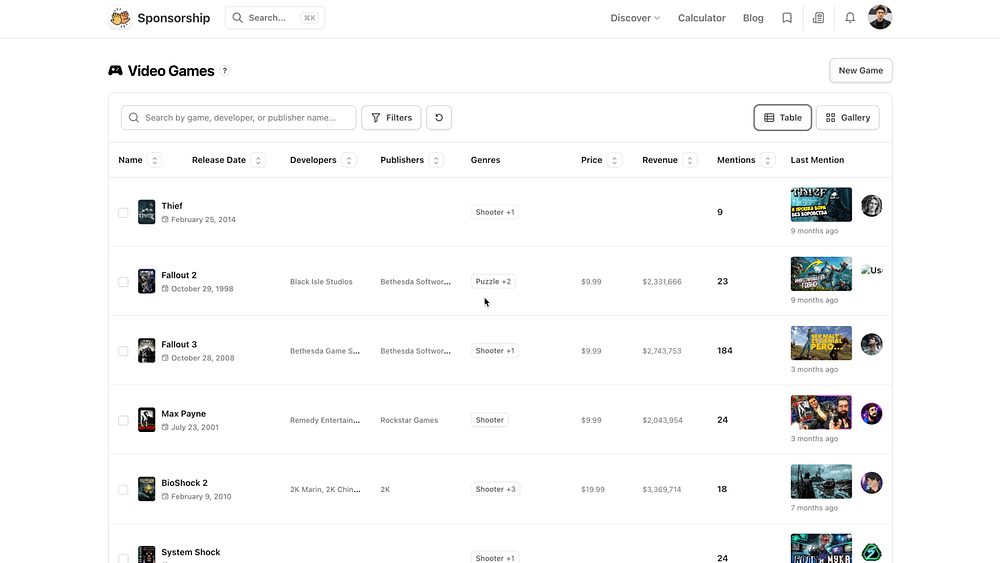Screen dimensions: 1000x563
Task: Sort by Name column arrows
Action: tap(154, 160)
